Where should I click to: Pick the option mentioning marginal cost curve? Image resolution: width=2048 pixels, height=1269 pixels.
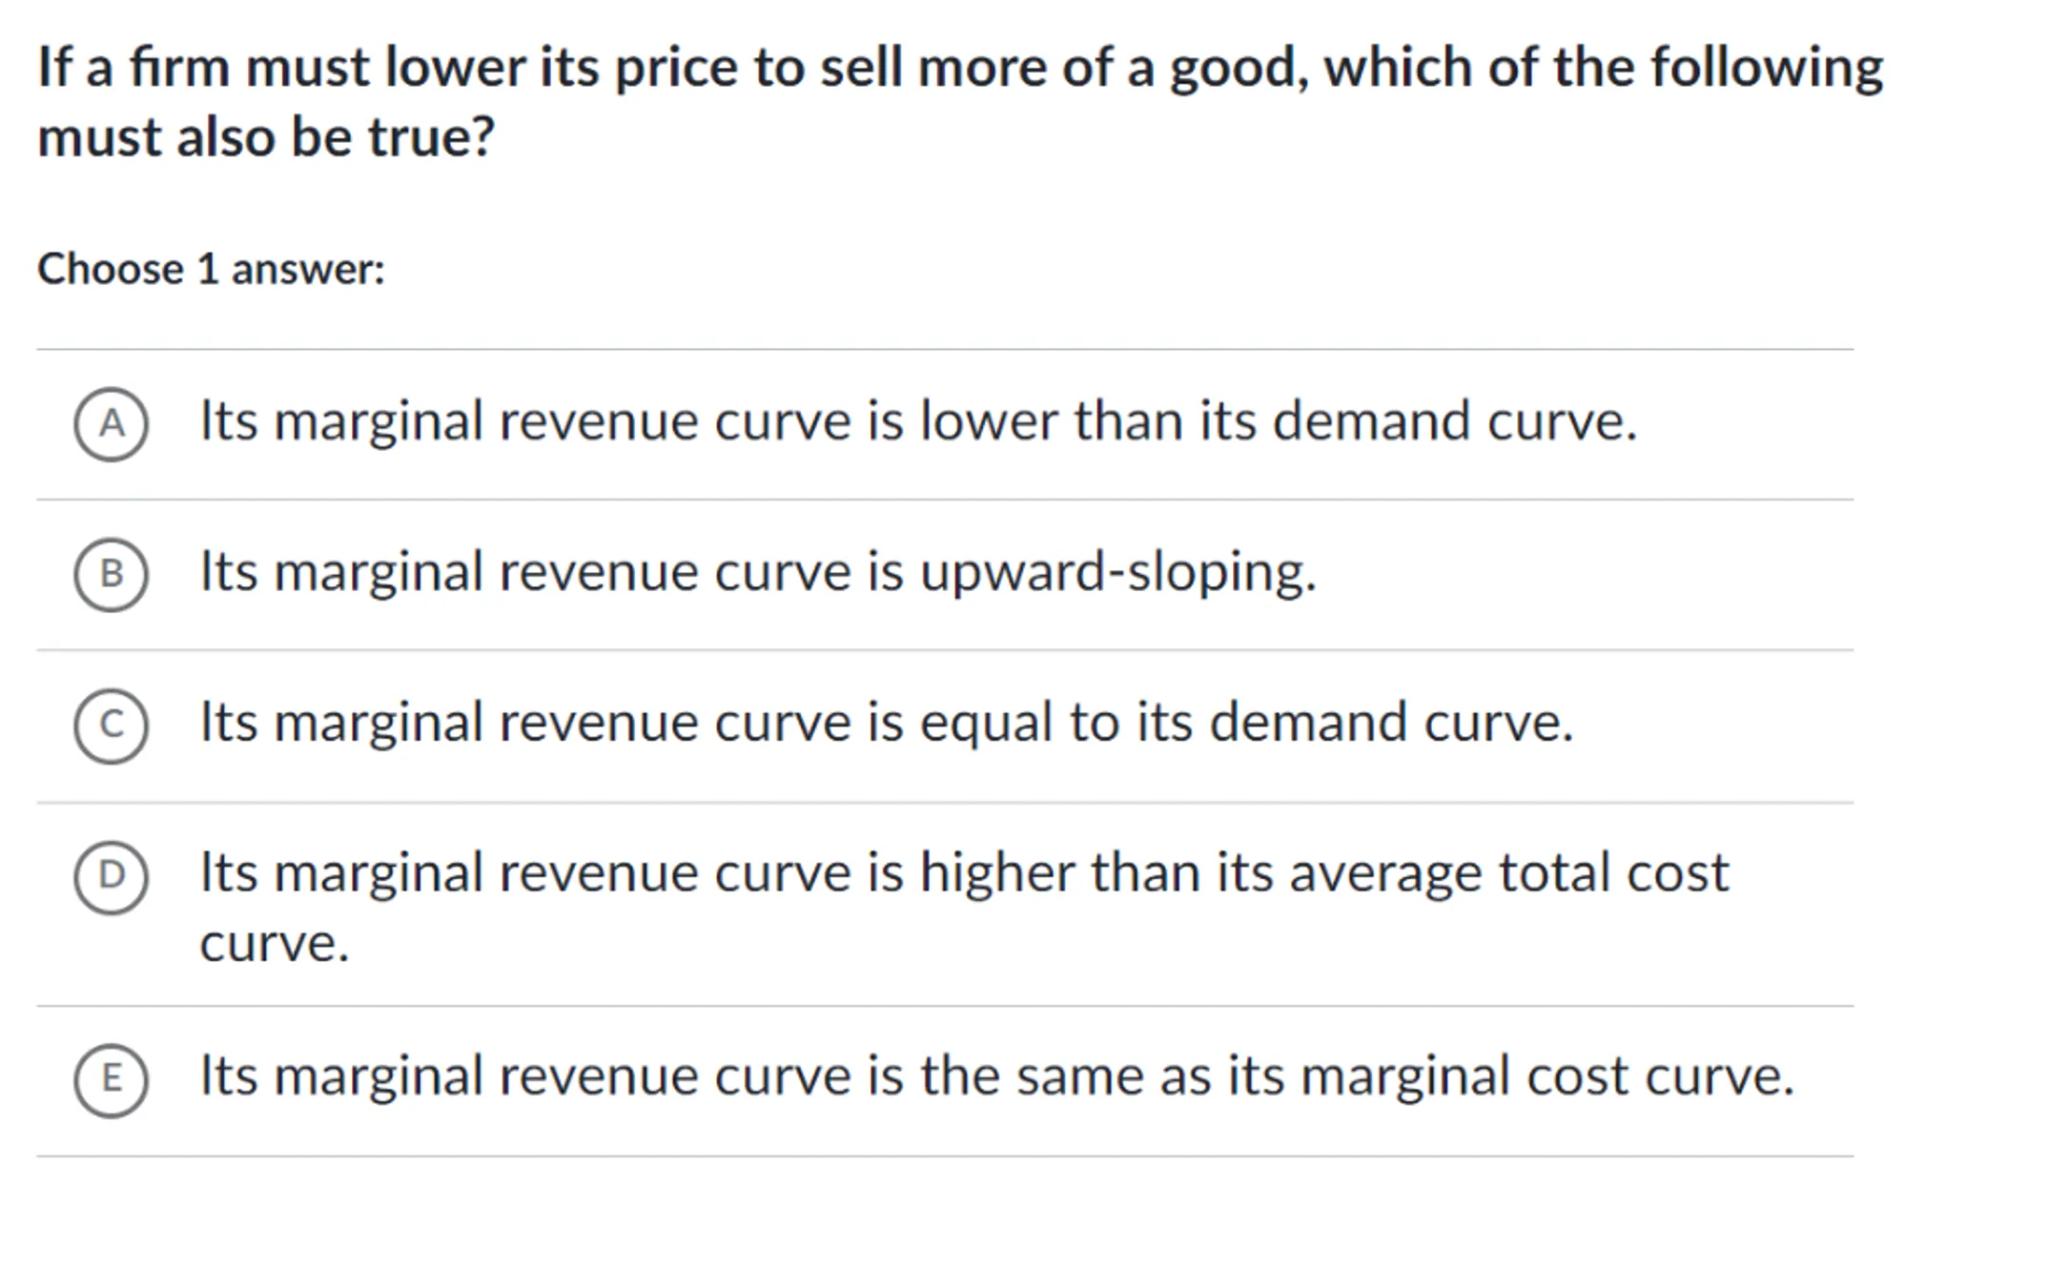pos(996,1076)
